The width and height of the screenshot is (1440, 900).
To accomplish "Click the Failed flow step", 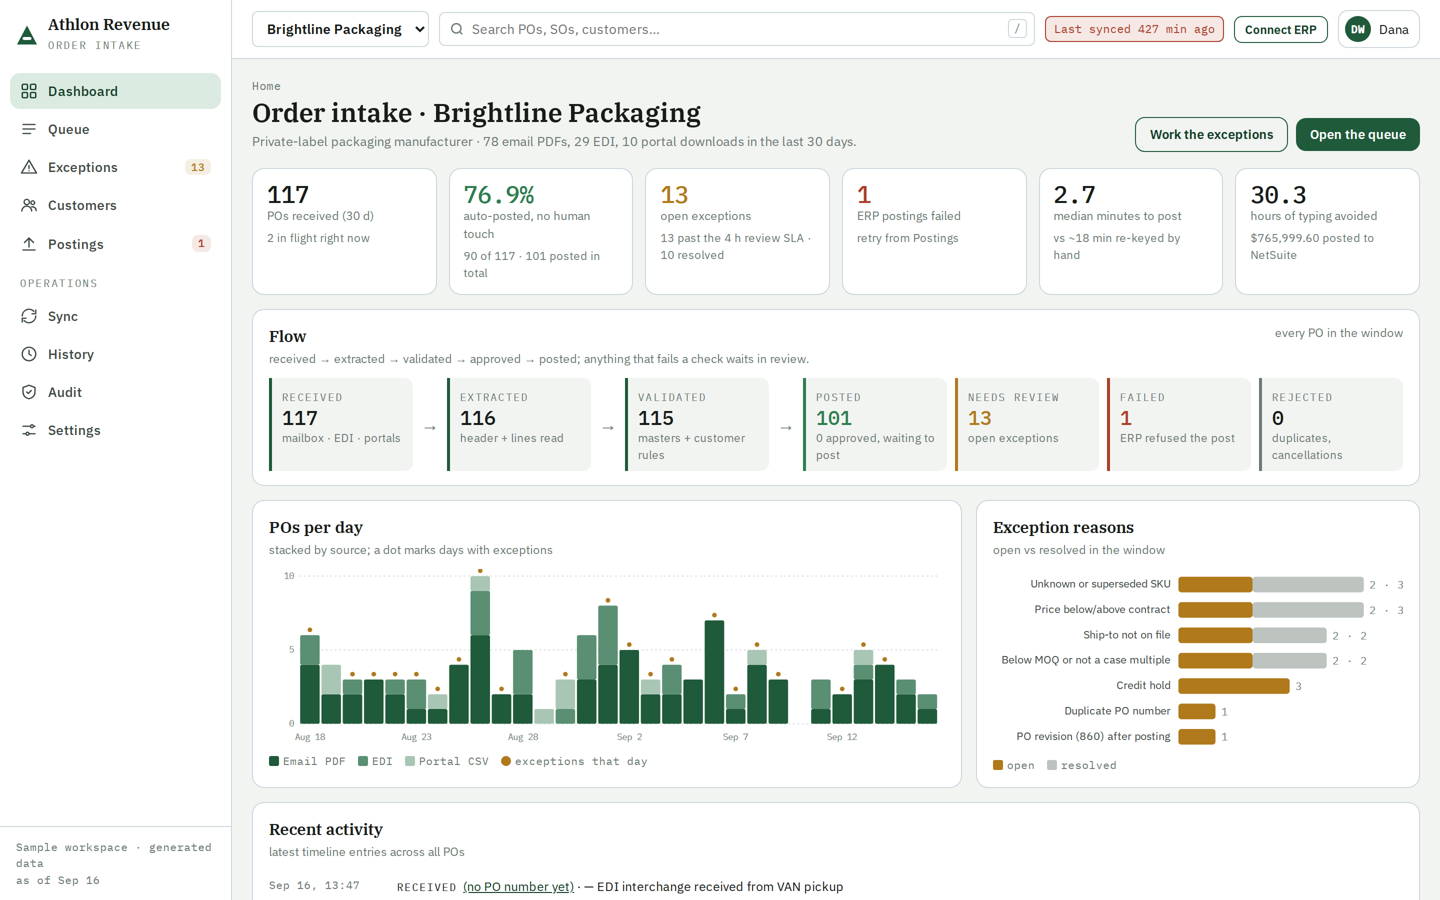I will 1179,424.
